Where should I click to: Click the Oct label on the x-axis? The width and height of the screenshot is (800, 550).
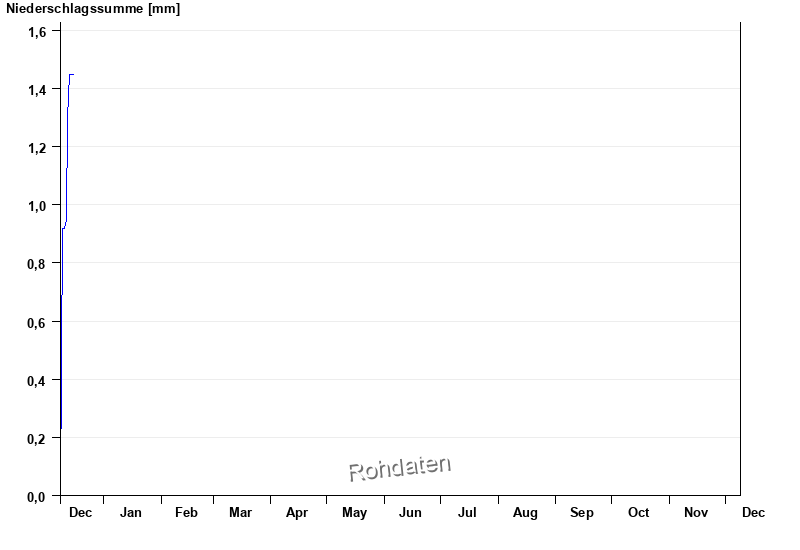638,513
